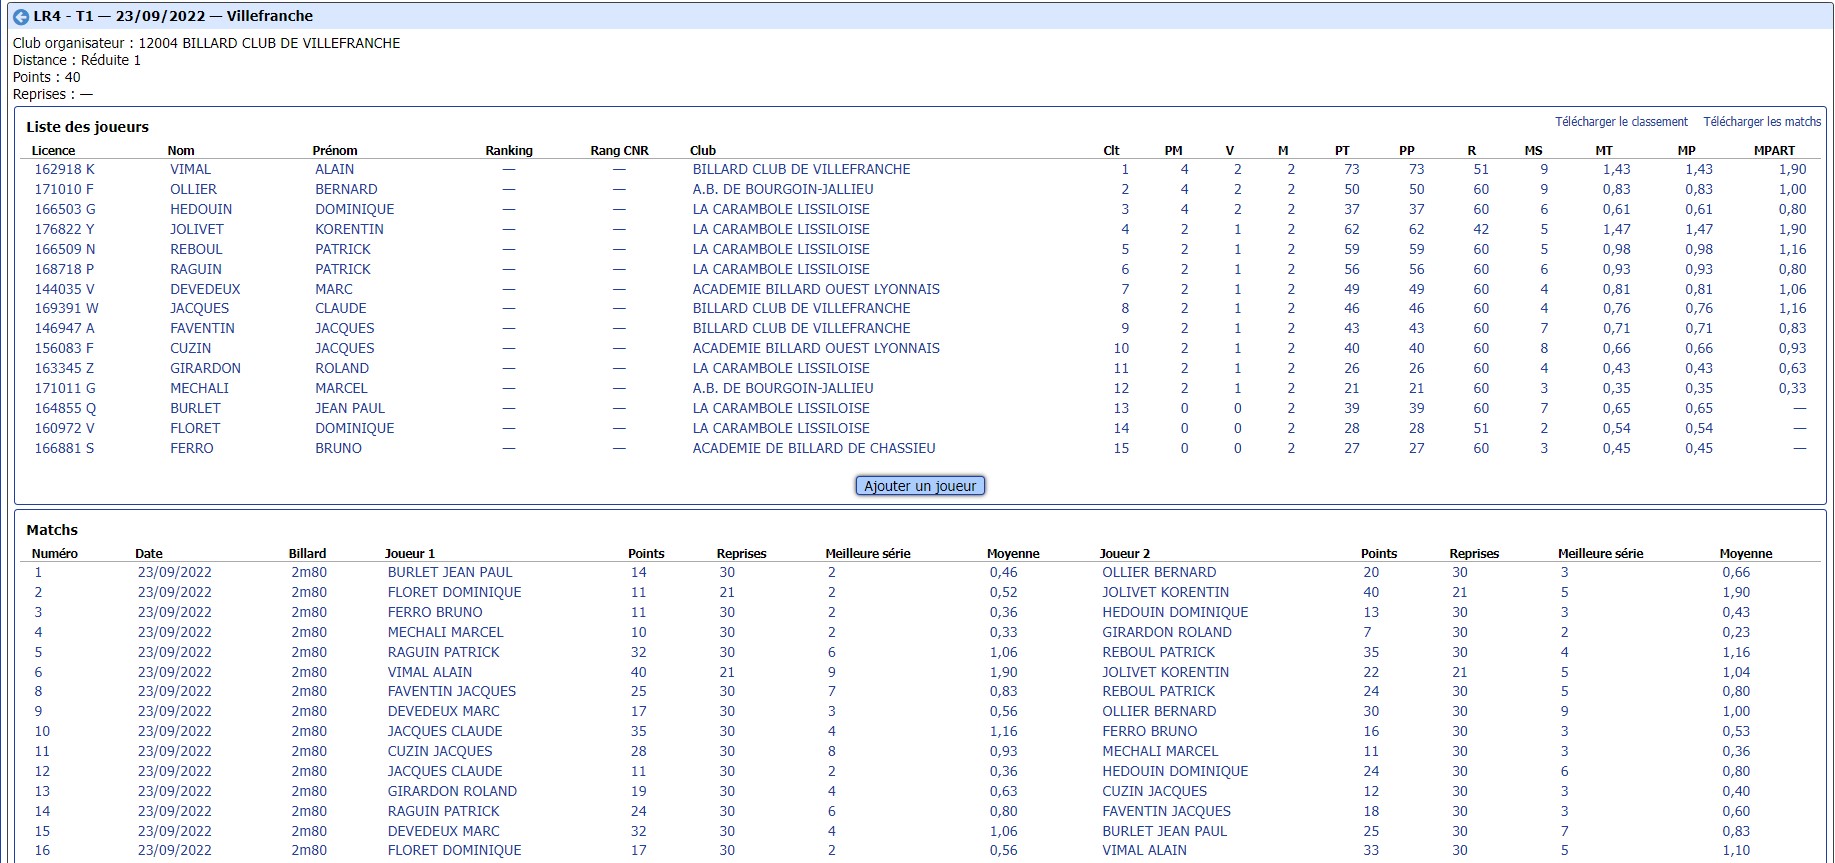Click licence 156083 F
Screen dimensions: 1835x863
pyautogui.click(x=64, y=348)
